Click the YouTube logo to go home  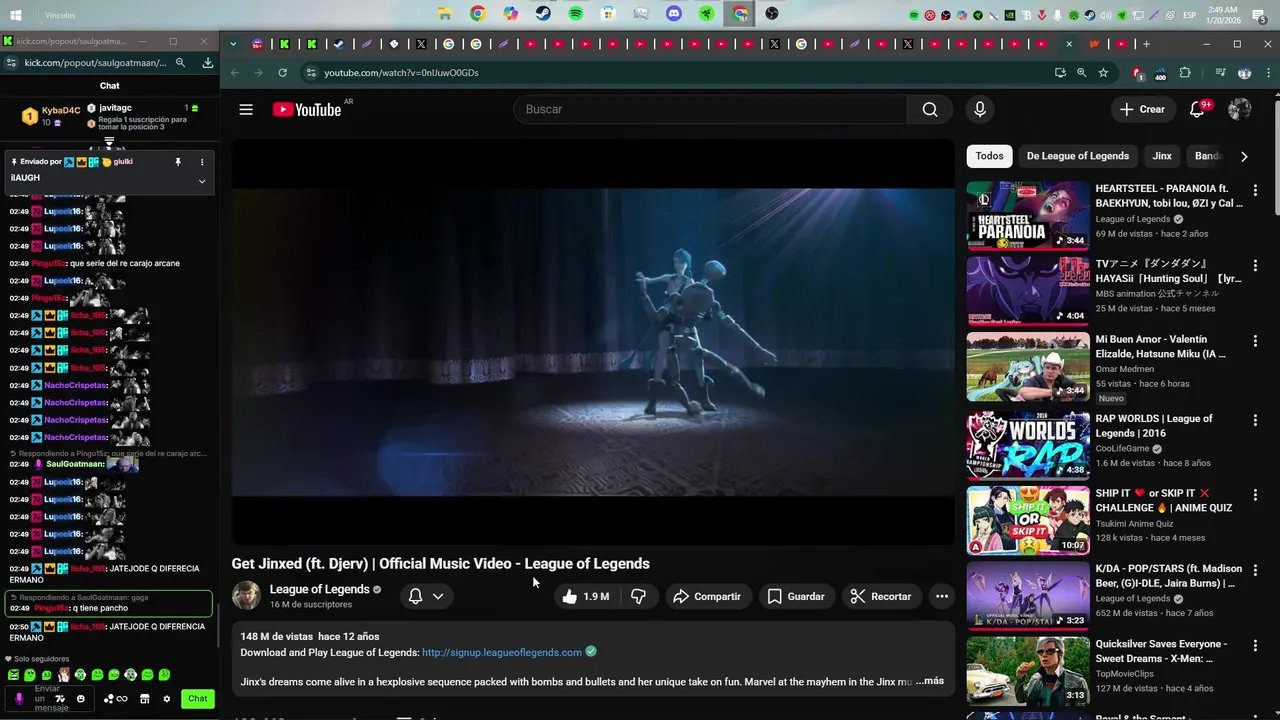coord(307,110)
